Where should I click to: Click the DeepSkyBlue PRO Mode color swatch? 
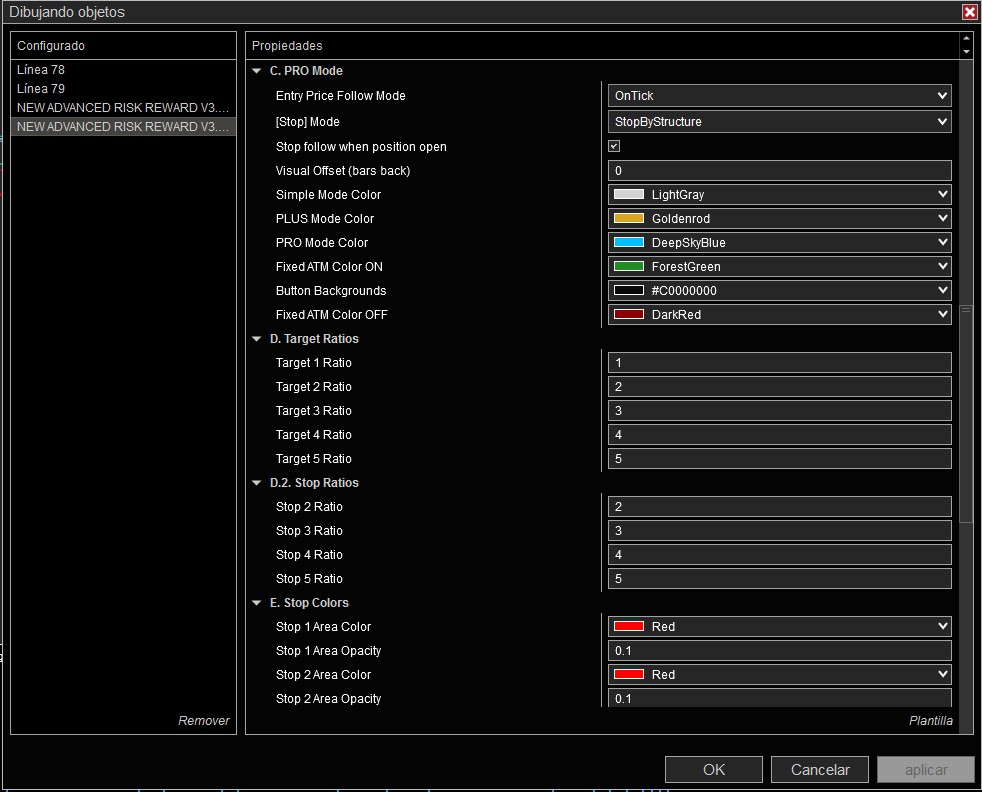(x=629, y=243)
